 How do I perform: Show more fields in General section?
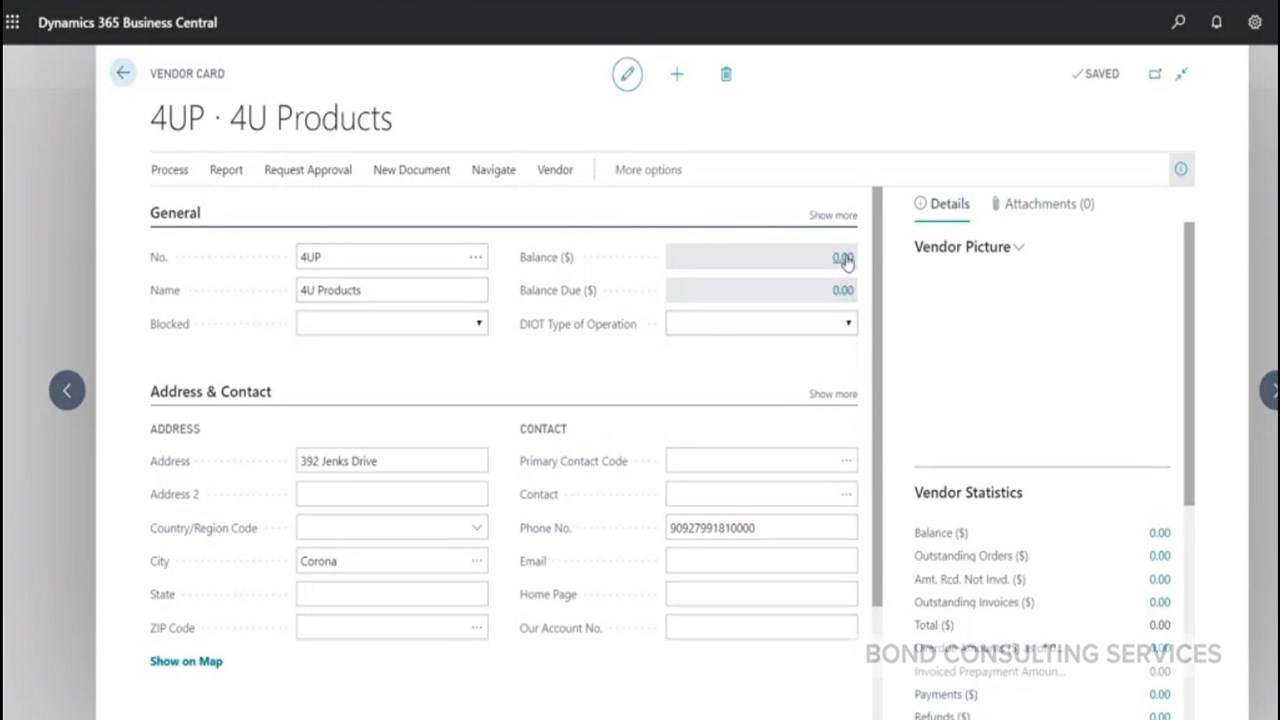[x=833, y=215]
